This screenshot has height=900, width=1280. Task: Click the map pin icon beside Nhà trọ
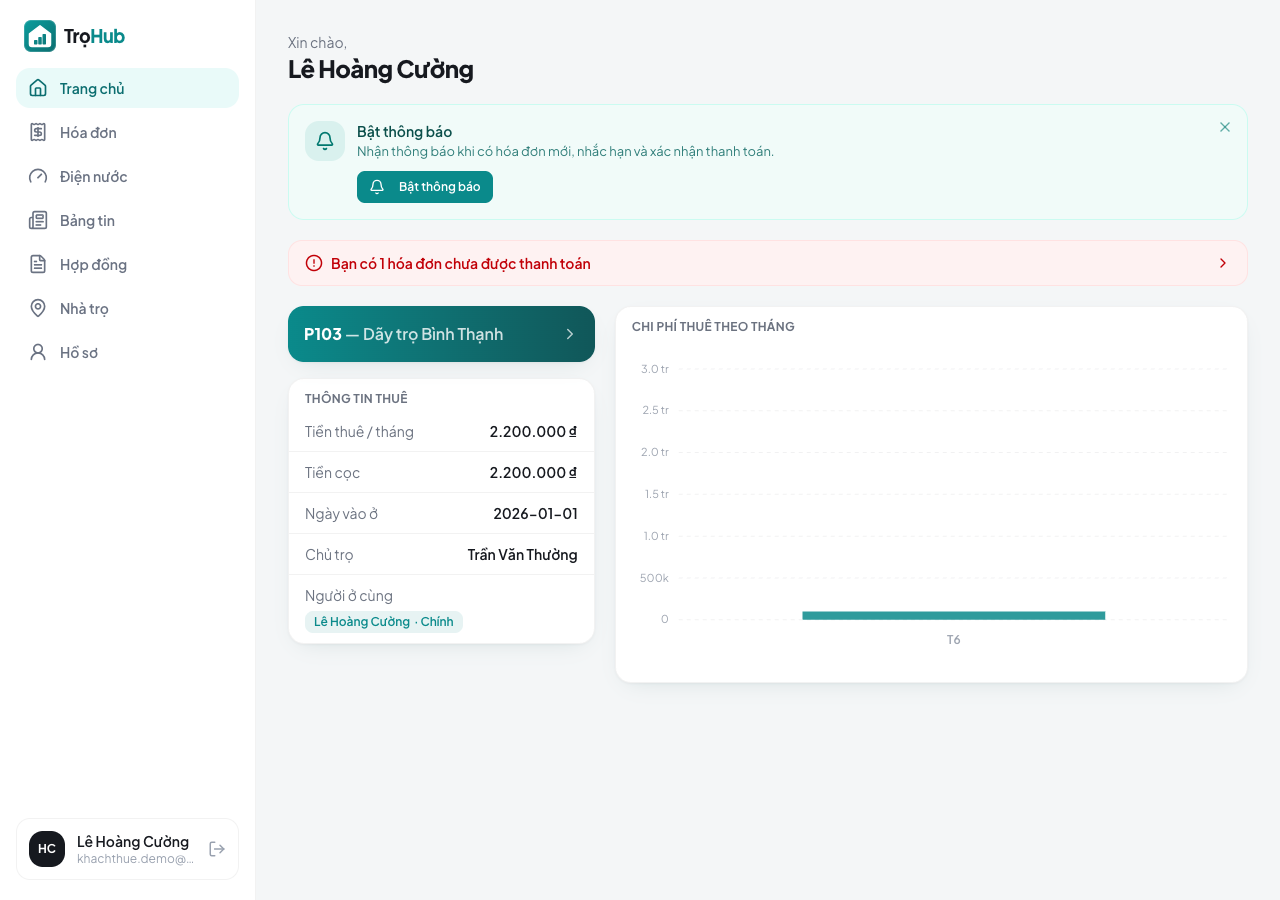[38, 308]
